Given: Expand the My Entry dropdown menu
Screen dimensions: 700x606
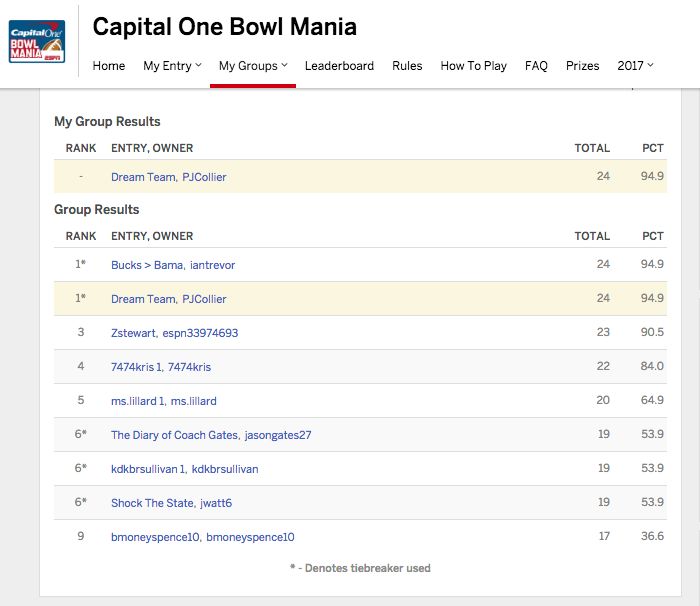Looking at the screenshot, I should click(x=172, y=66).
